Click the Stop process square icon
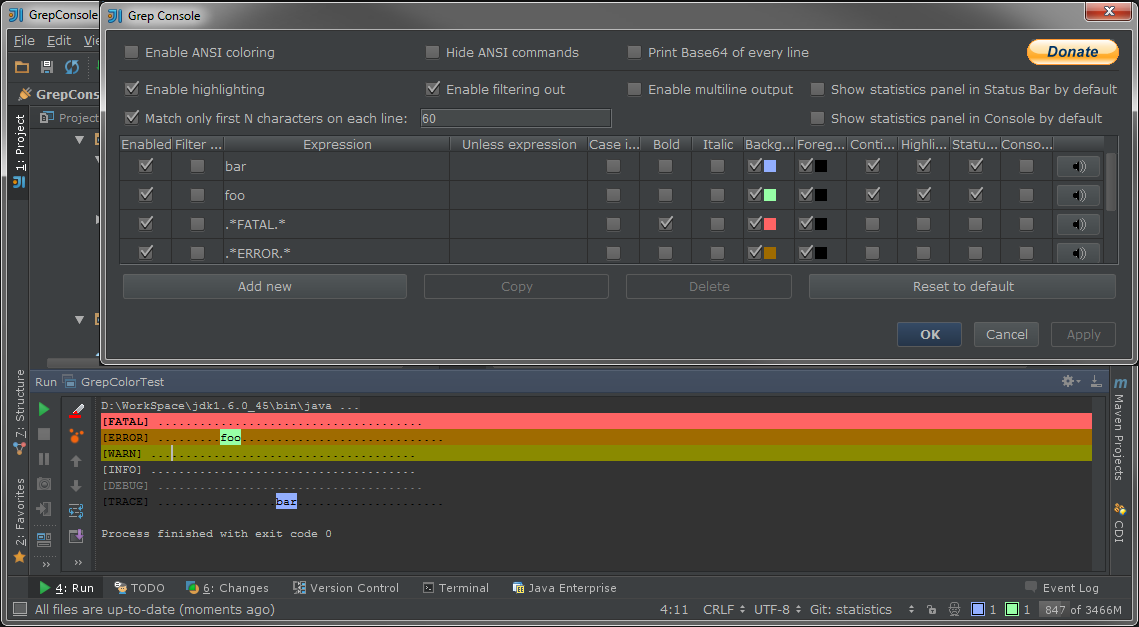This screenshot has width=1139, height=627. 44,434
